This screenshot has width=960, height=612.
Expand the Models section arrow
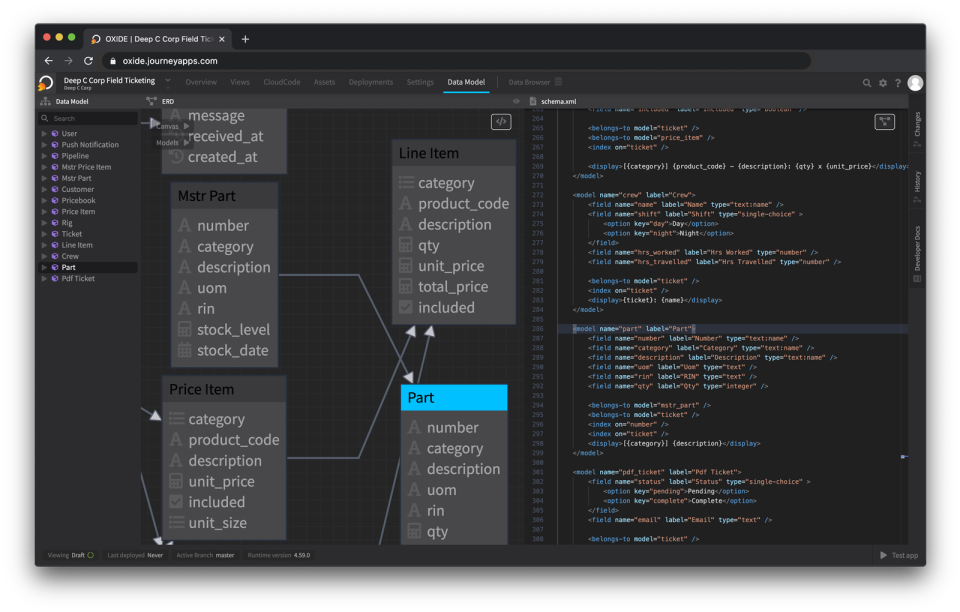(186, 142)
